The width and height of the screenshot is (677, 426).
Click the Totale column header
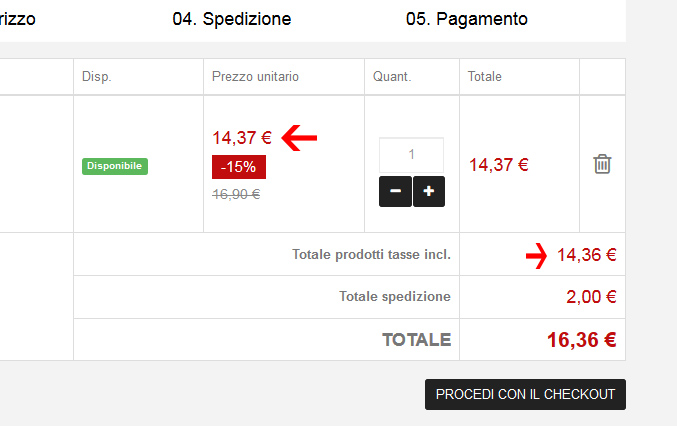click(x=484, y=77)
